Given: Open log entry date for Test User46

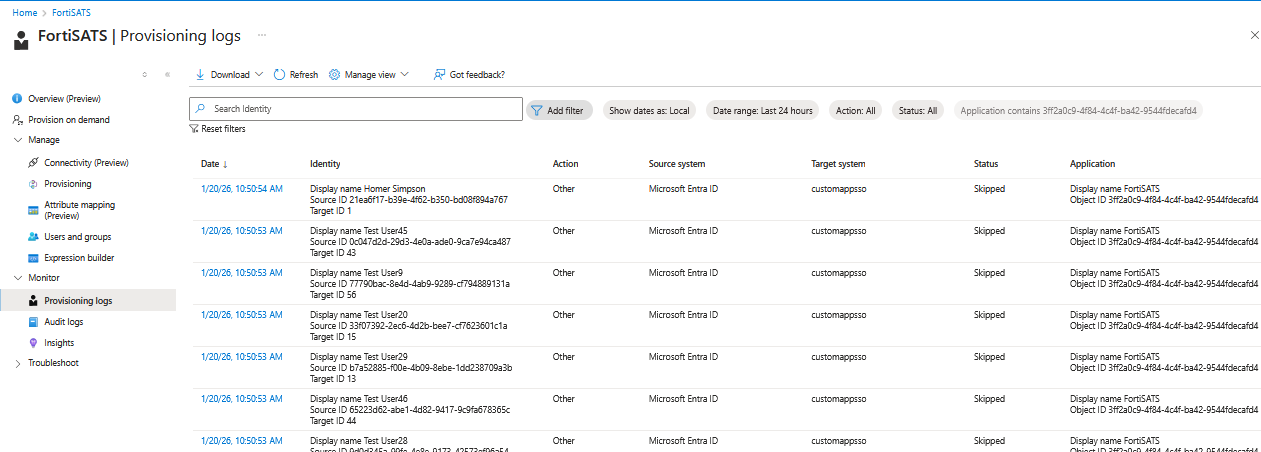Looking at the screenshot, I should 242,398.
